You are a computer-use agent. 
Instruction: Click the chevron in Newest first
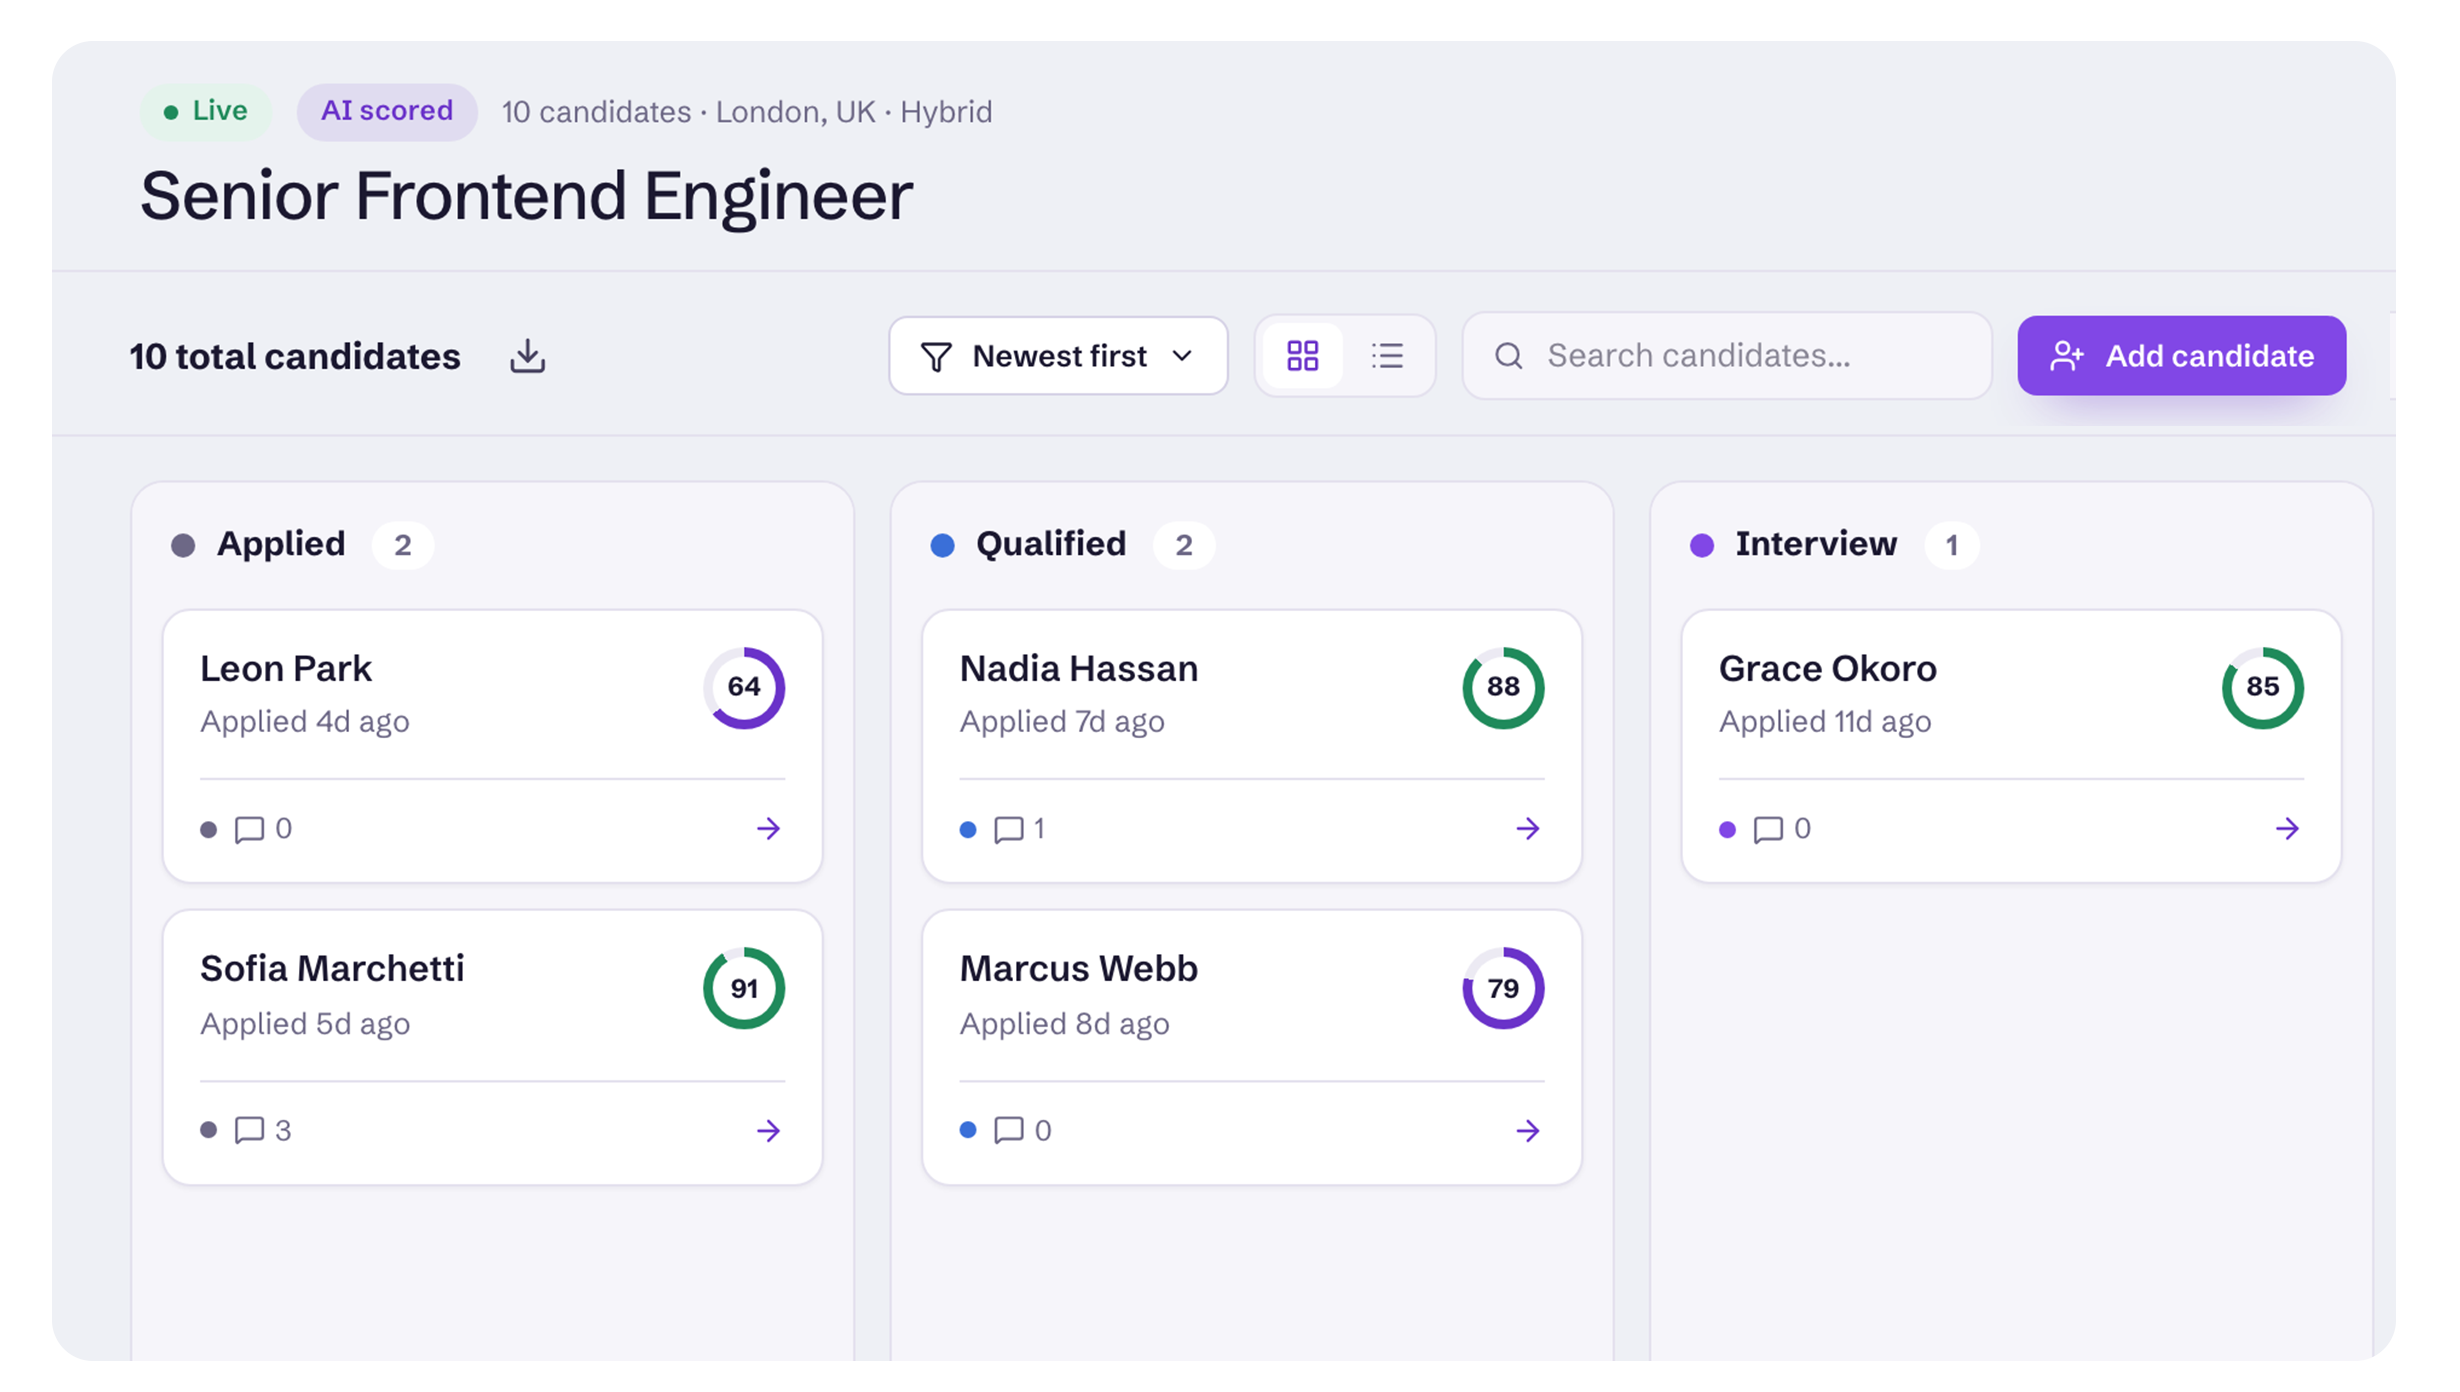[1182, 356]
